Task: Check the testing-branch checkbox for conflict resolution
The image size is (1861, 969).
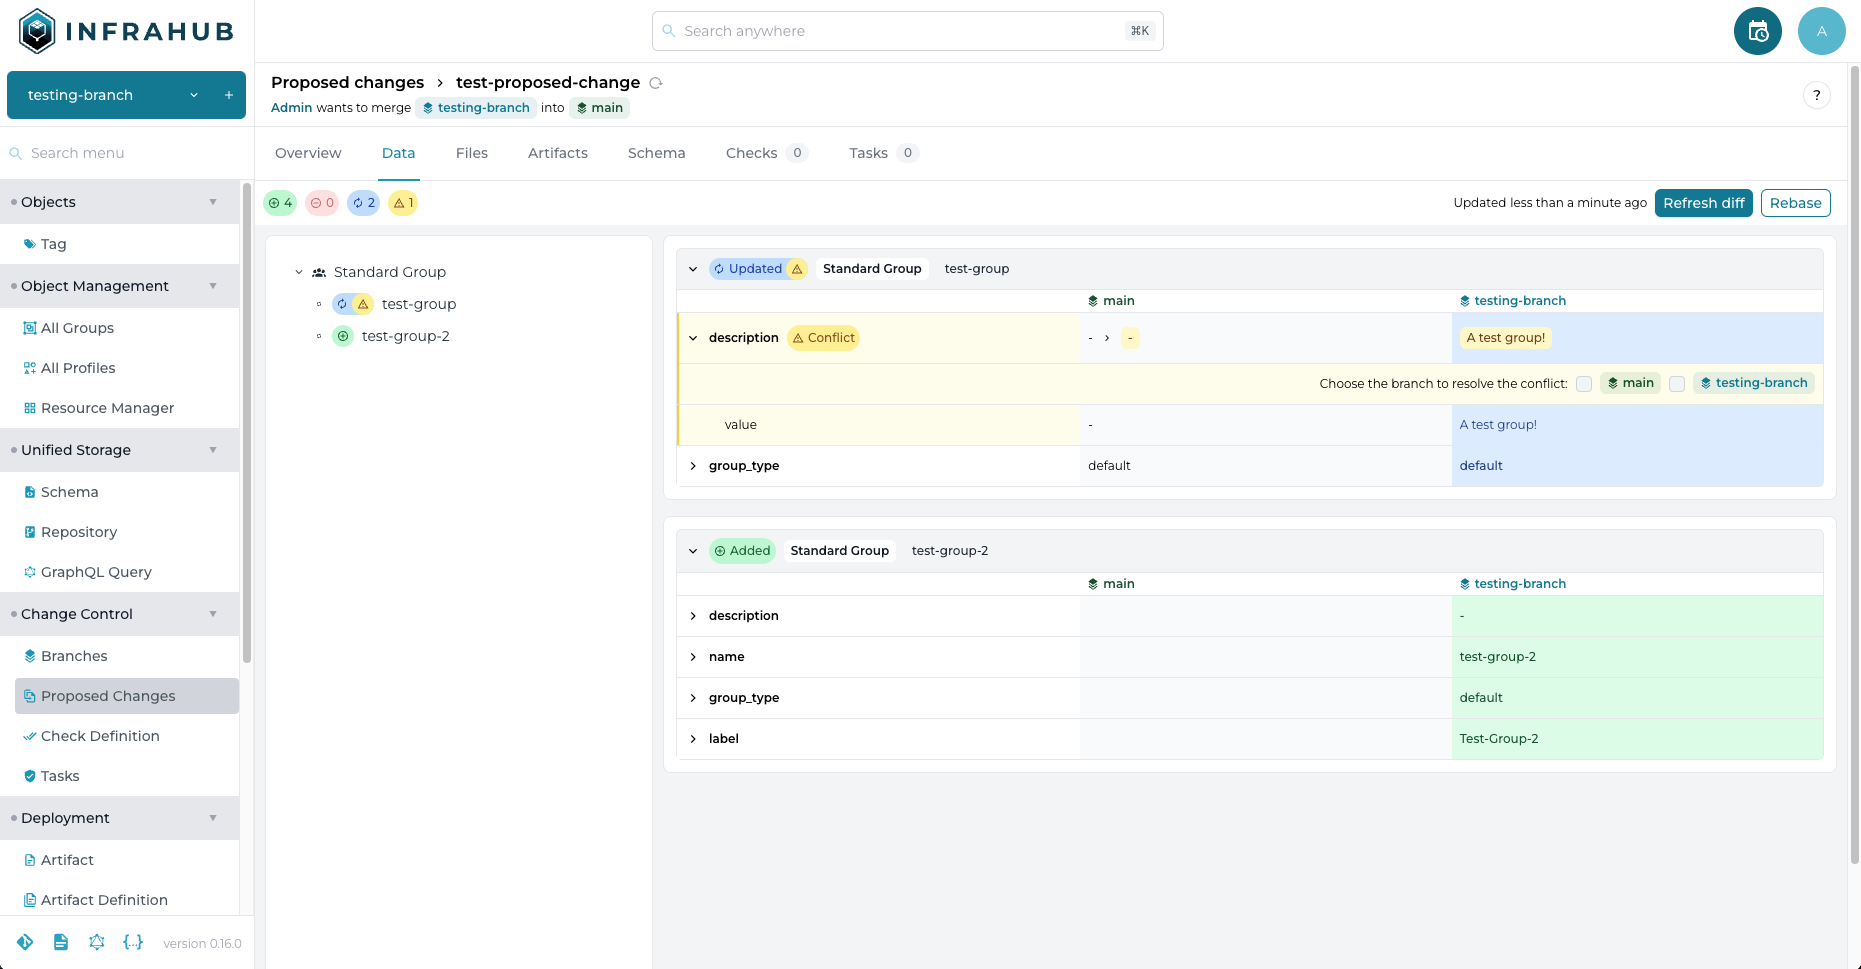Action: (1677, 383)
